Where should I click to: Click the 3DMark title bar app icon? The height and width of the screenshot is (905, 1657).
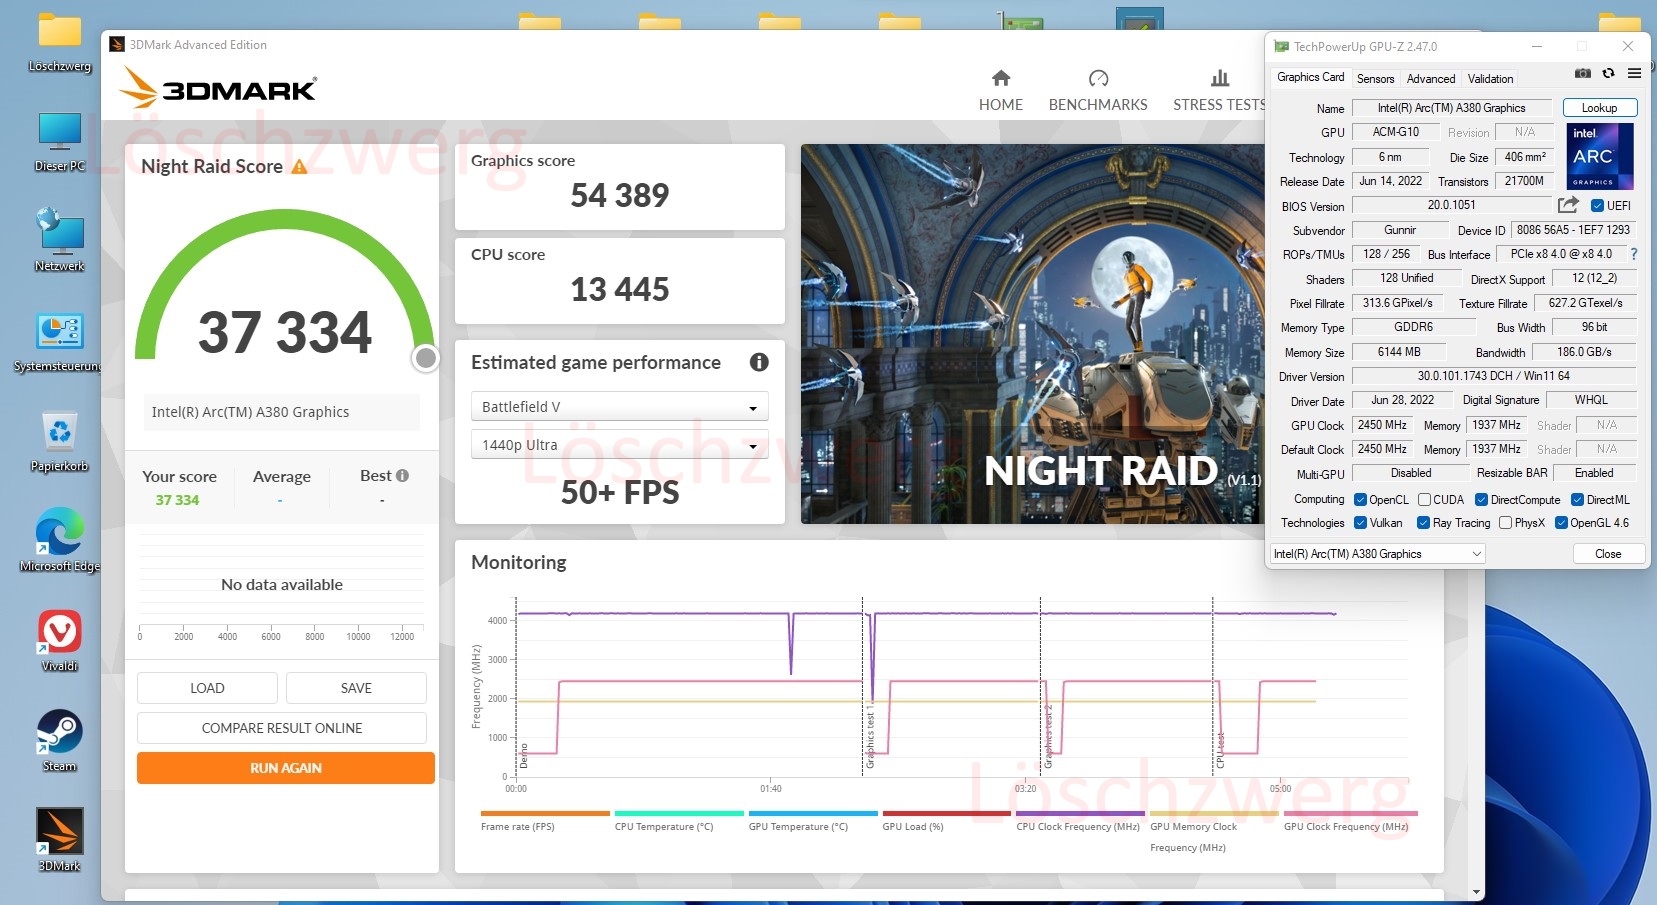(117, 44)
